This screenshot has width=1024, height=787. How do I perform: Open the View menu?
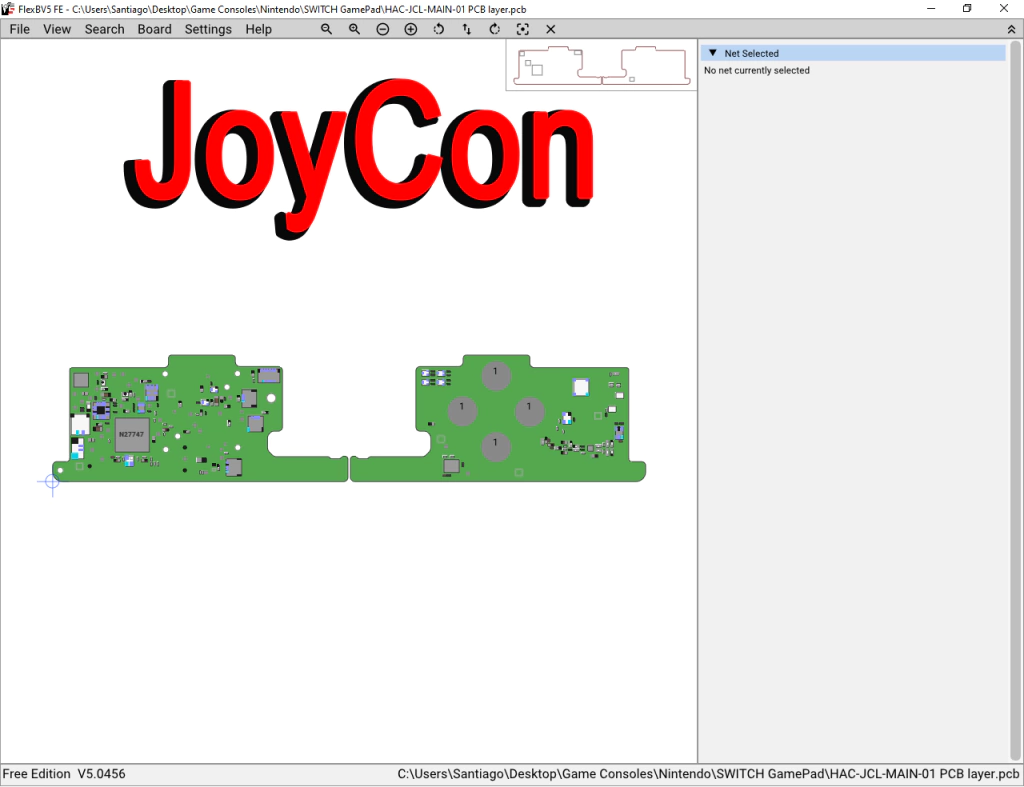[57, 29]
